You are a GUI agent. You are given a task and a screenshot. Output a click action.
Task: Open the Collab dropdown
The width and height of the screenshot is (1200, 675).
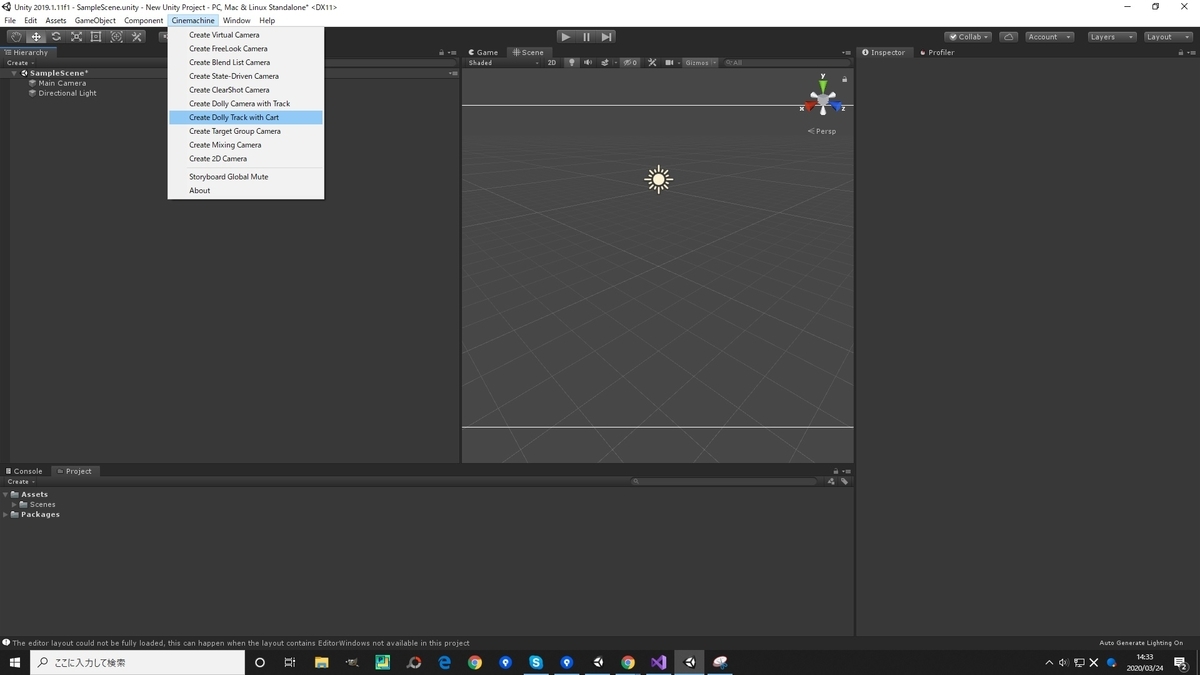coord(969,37)
